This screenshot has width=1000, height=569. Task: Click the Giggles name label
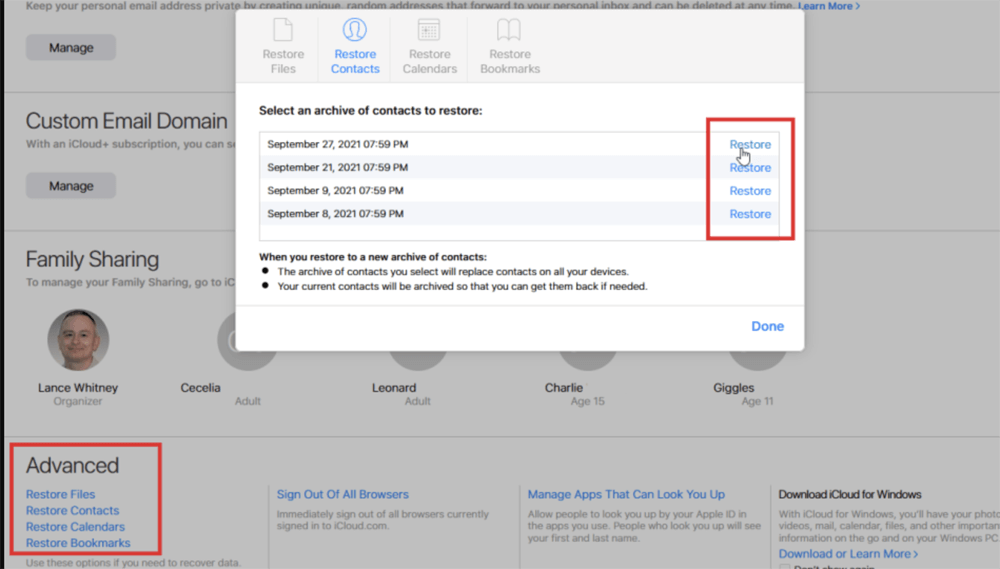733,388
